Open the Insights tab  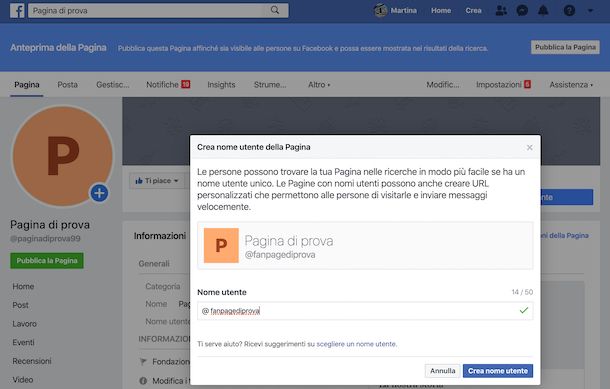click(221, 84)
